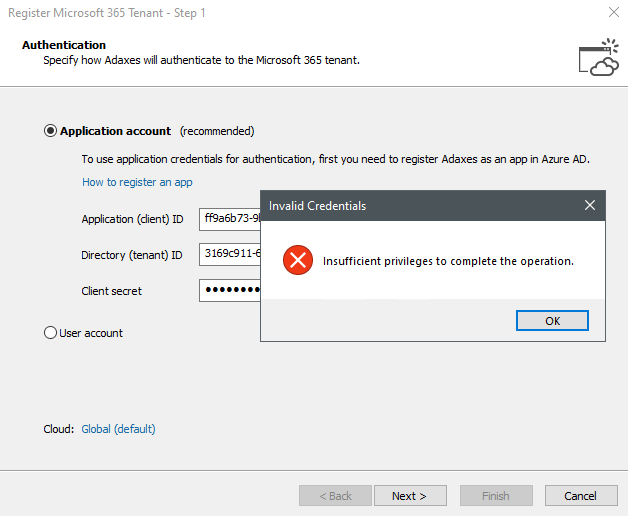The height and width of the screenshot is (516, 628).
Task: Open the How to register an app link
Action: click(137, 182)
